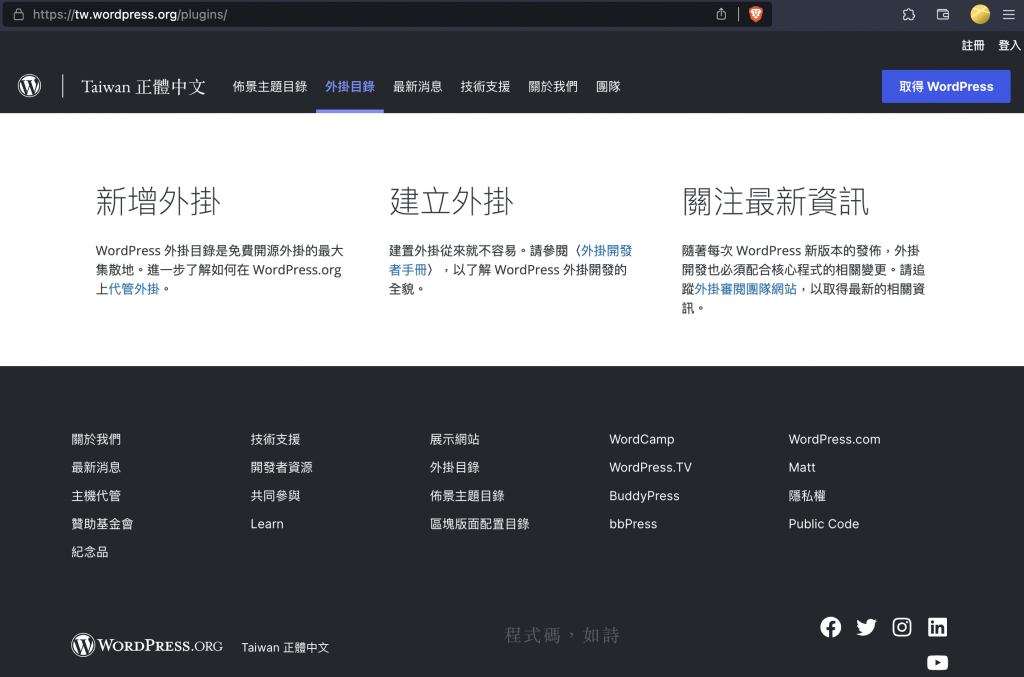Click footer link BuddyPress

[644, 496]
